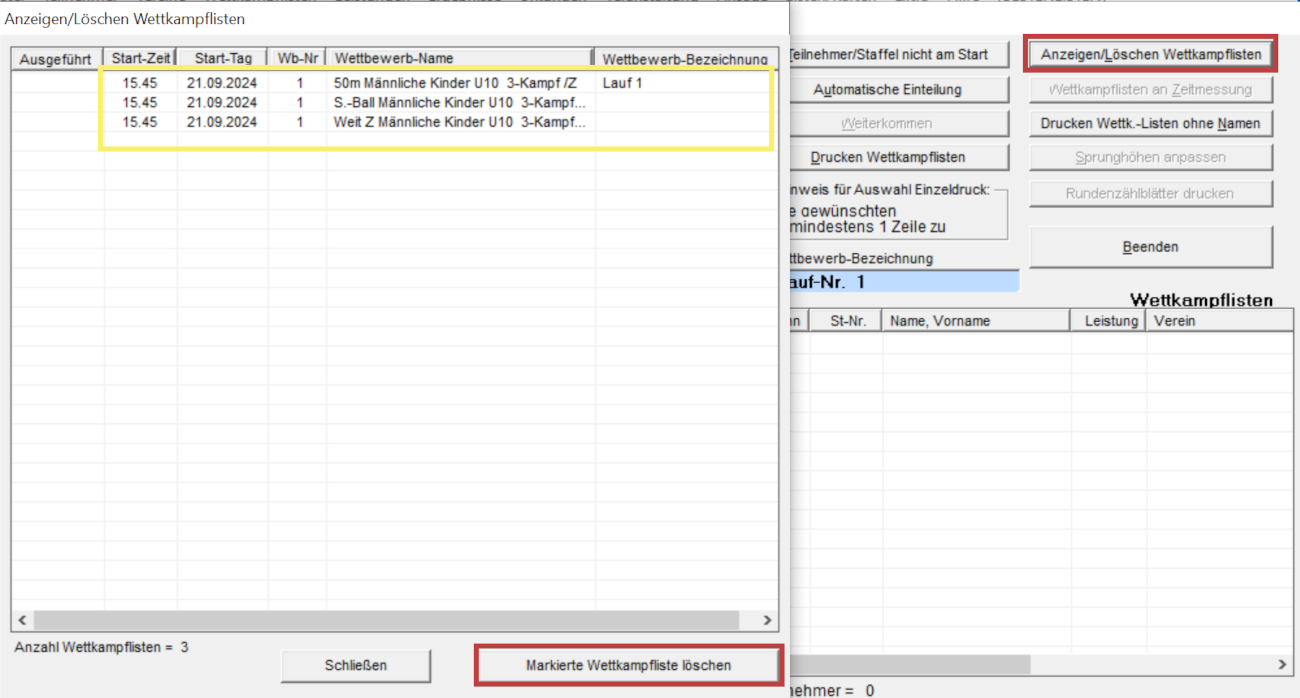This screenshot has height=698, width=1300.
Task: Click the Name, Vorname column header
Action: click(976, 321)
